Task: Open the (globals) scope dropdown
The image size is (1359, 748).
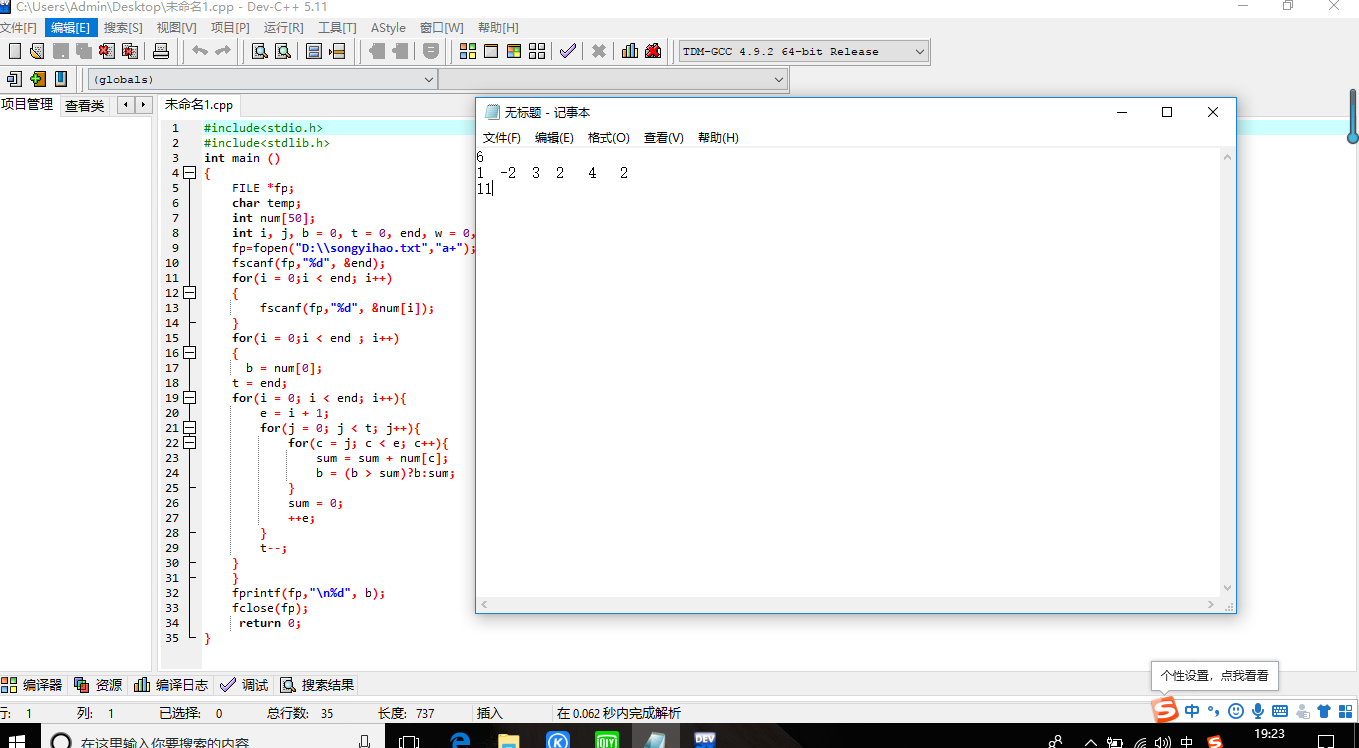Action: pyautogui.click(x=263, y=79)
